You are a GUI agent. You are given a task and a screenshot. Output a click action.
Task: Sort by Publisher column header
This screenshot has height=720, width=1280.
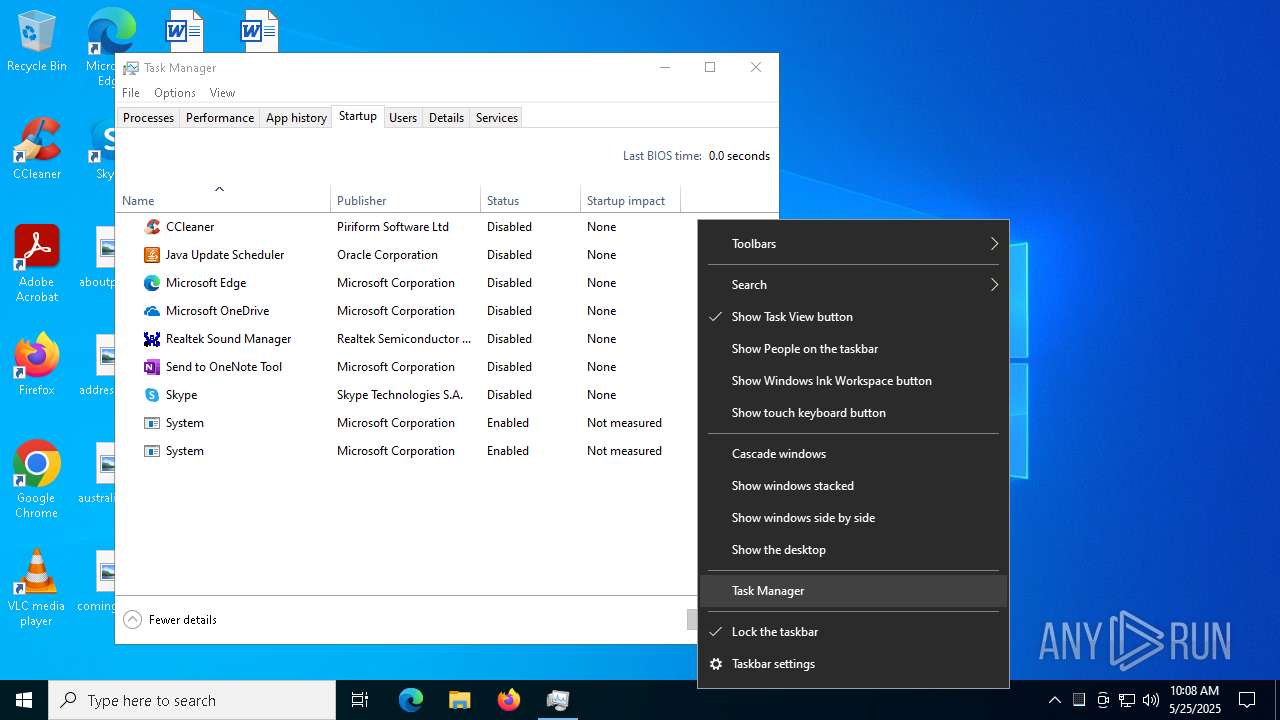click(405, 200)
